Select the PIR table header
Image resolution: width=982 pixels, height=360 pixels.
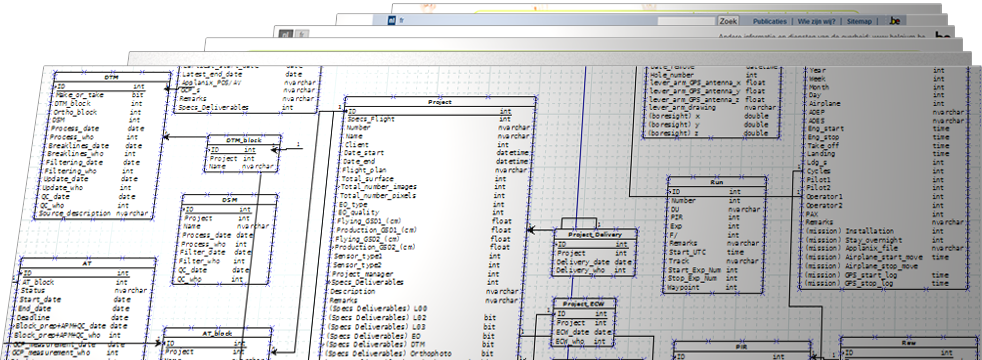point(742,346)
